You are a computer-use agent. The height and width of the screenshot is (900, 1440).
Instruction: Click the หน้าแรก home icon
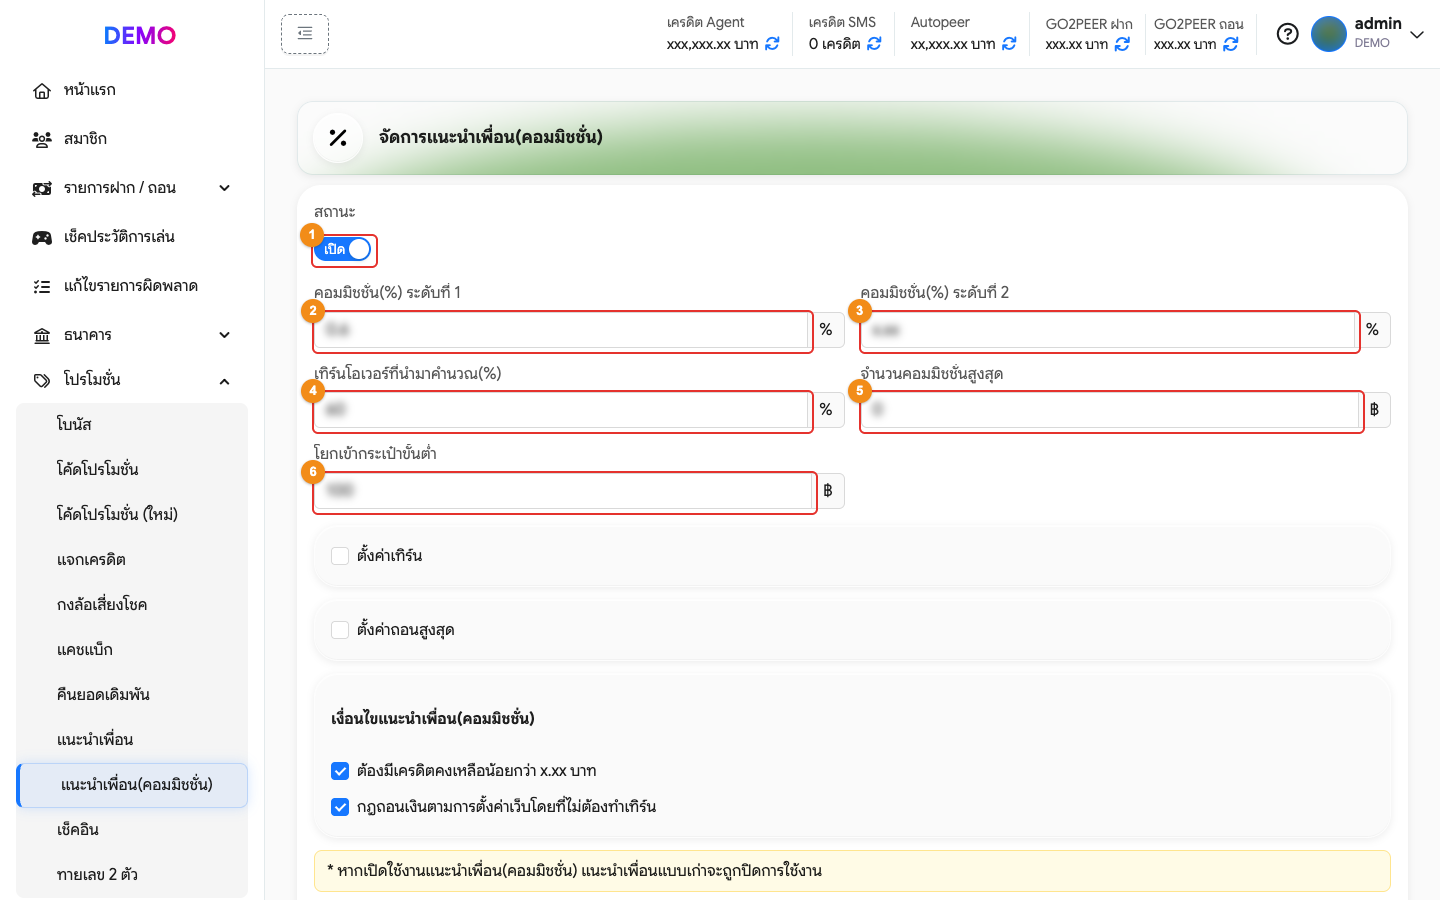pyautogui.click(x=42, y=91)
